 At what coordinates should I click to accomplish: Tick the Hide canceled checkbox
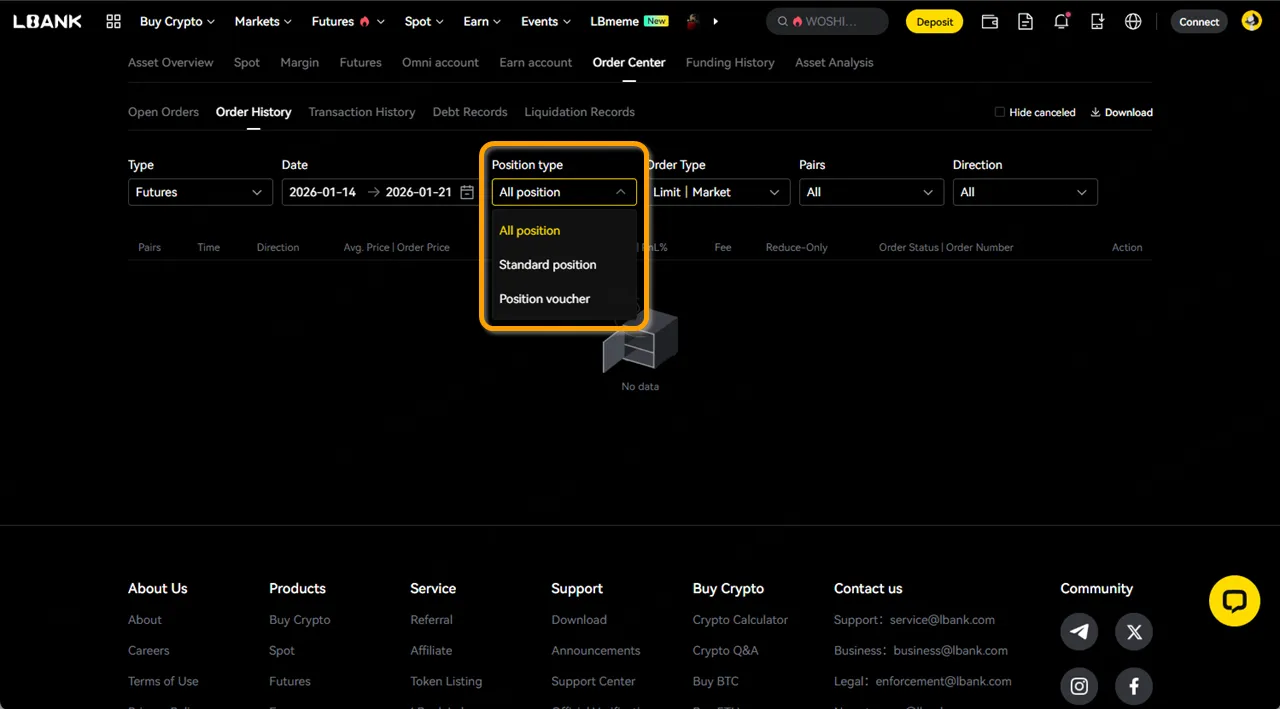[x=999, y=112]
